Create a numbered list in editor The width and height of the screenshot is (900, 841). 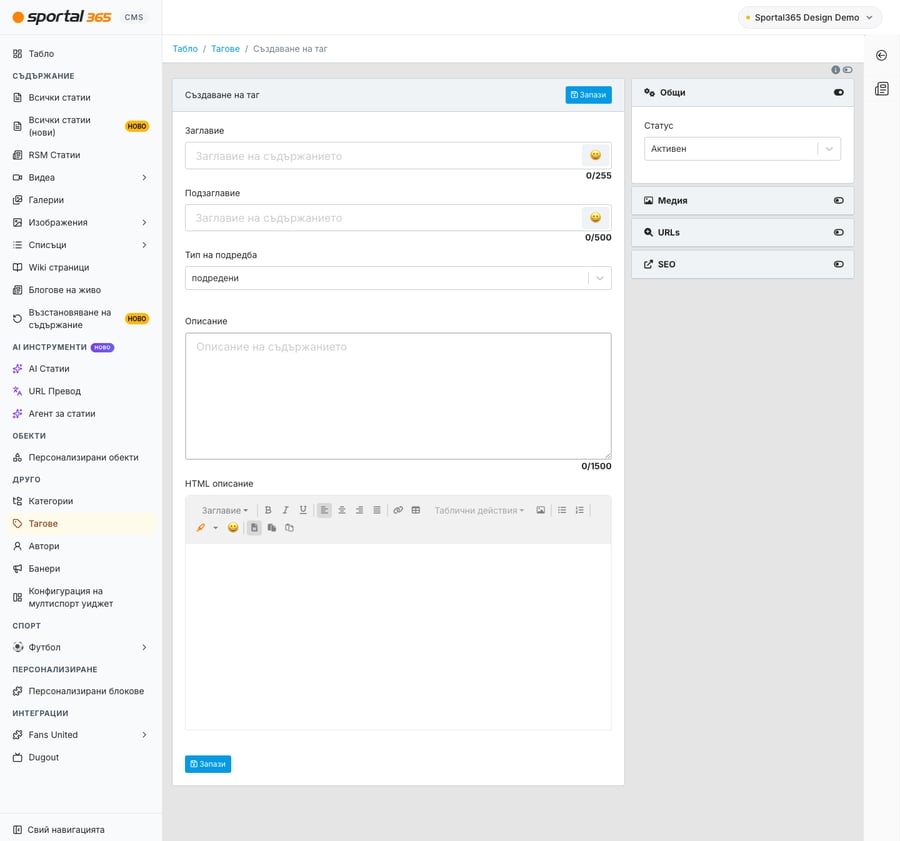point(580,510)
